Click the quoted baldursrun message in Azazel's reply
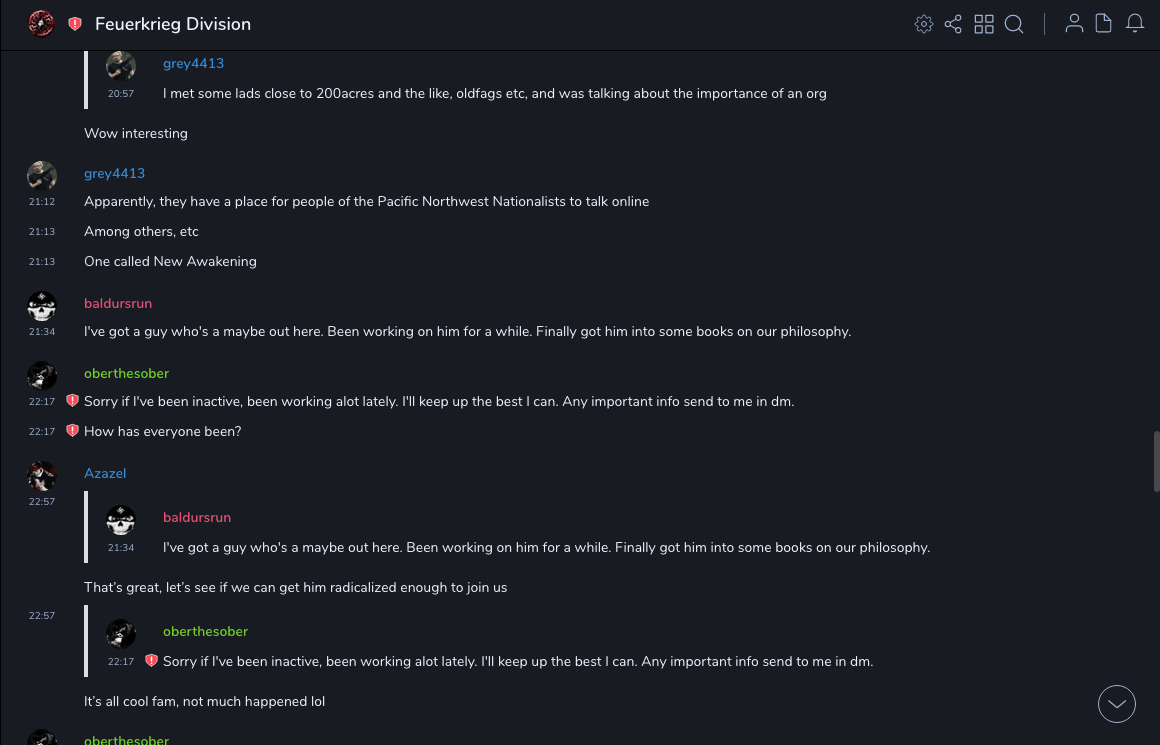 (x=546, y=547)
